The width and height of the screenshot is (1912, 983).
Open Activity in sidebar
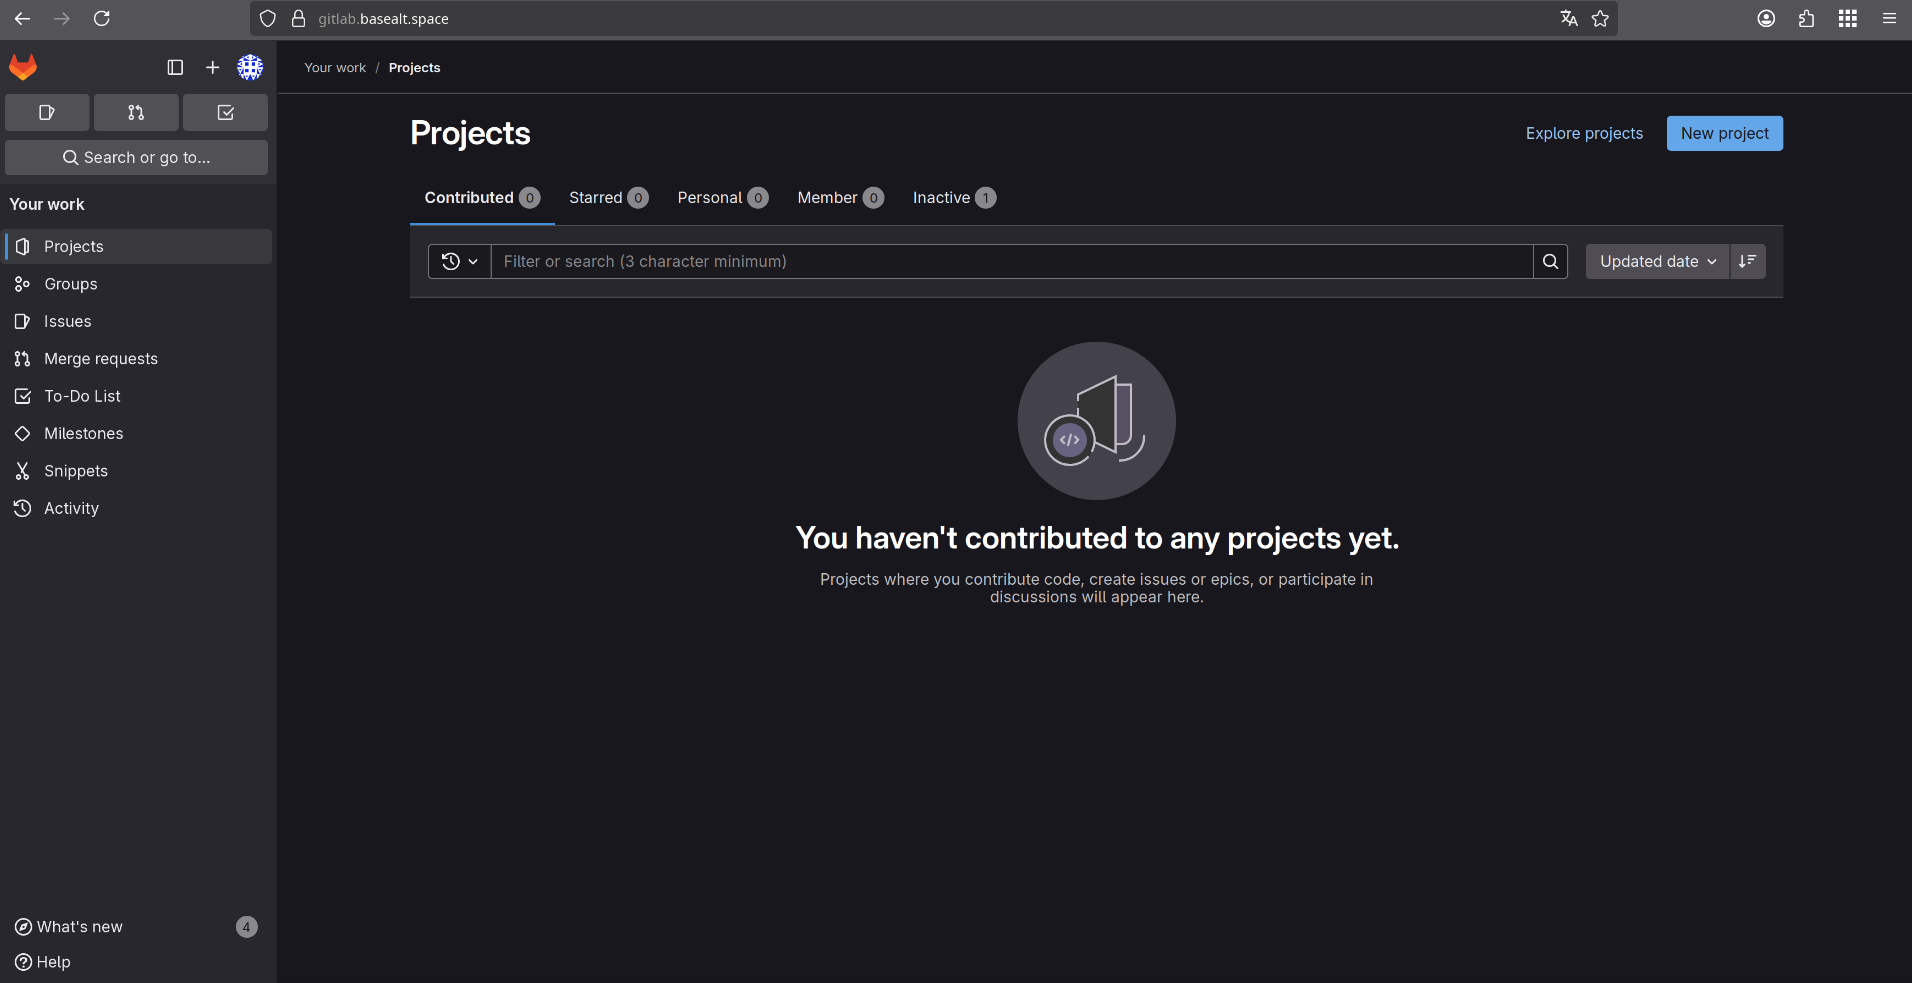click(x=138, y=508)
